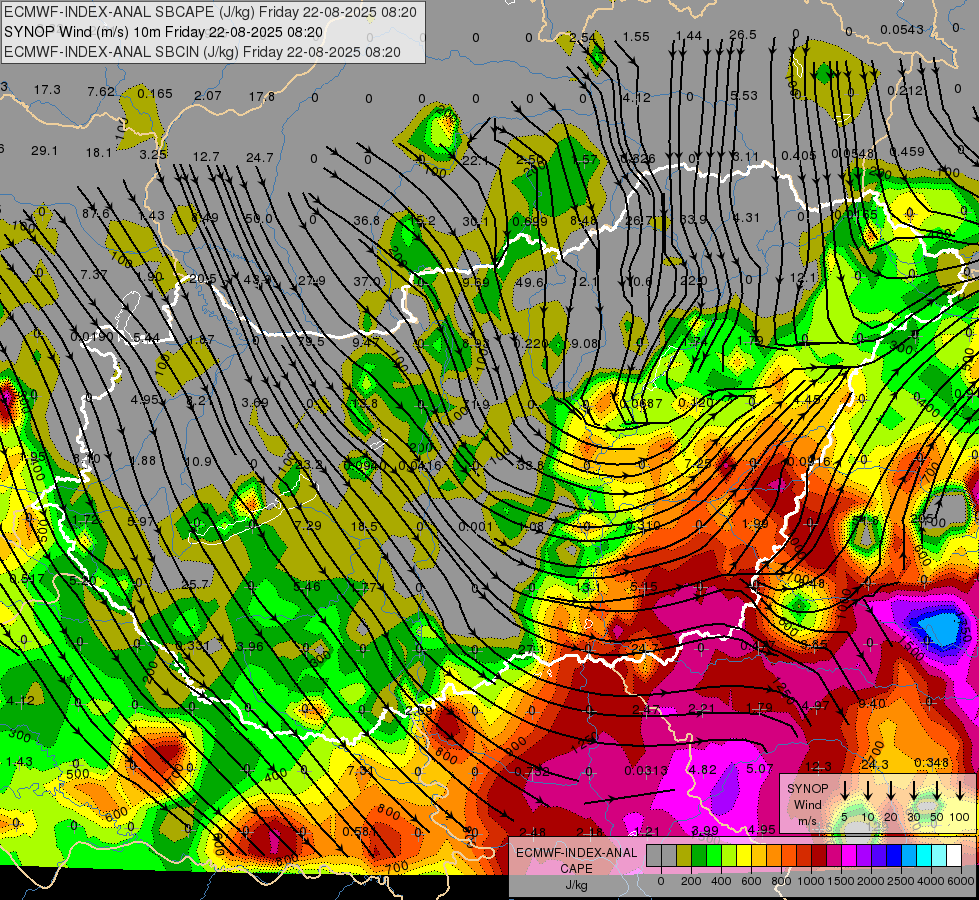Click the 6000 tick label on CAPE scale
Viewport: 979px width, 900px height.
(961, 881)
